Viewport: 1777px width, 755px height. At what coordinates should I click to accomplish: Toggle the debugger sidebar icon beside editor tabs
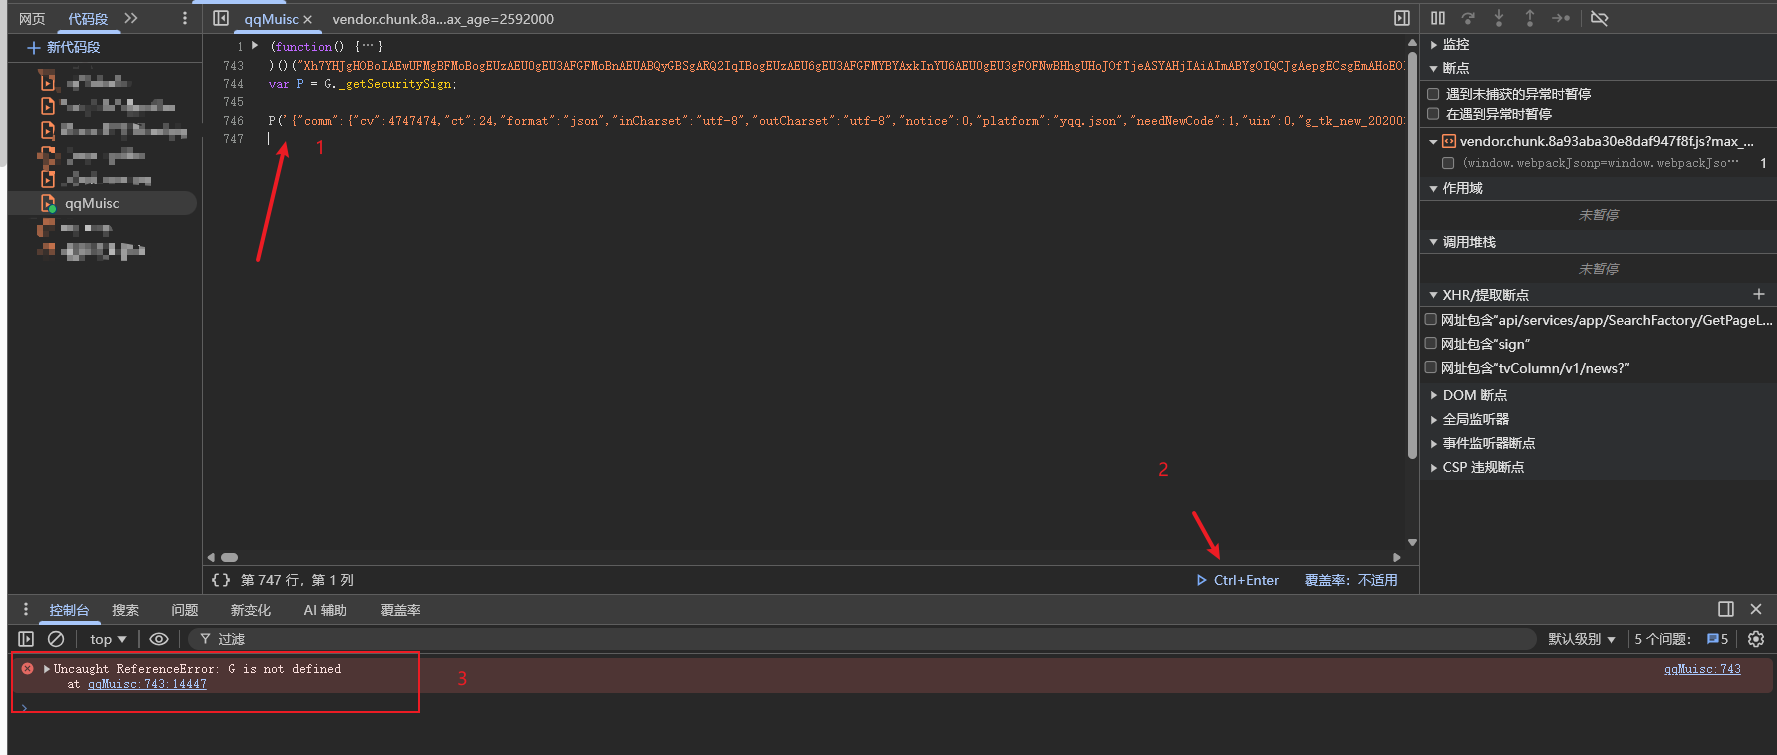(x=1402, y=18)
